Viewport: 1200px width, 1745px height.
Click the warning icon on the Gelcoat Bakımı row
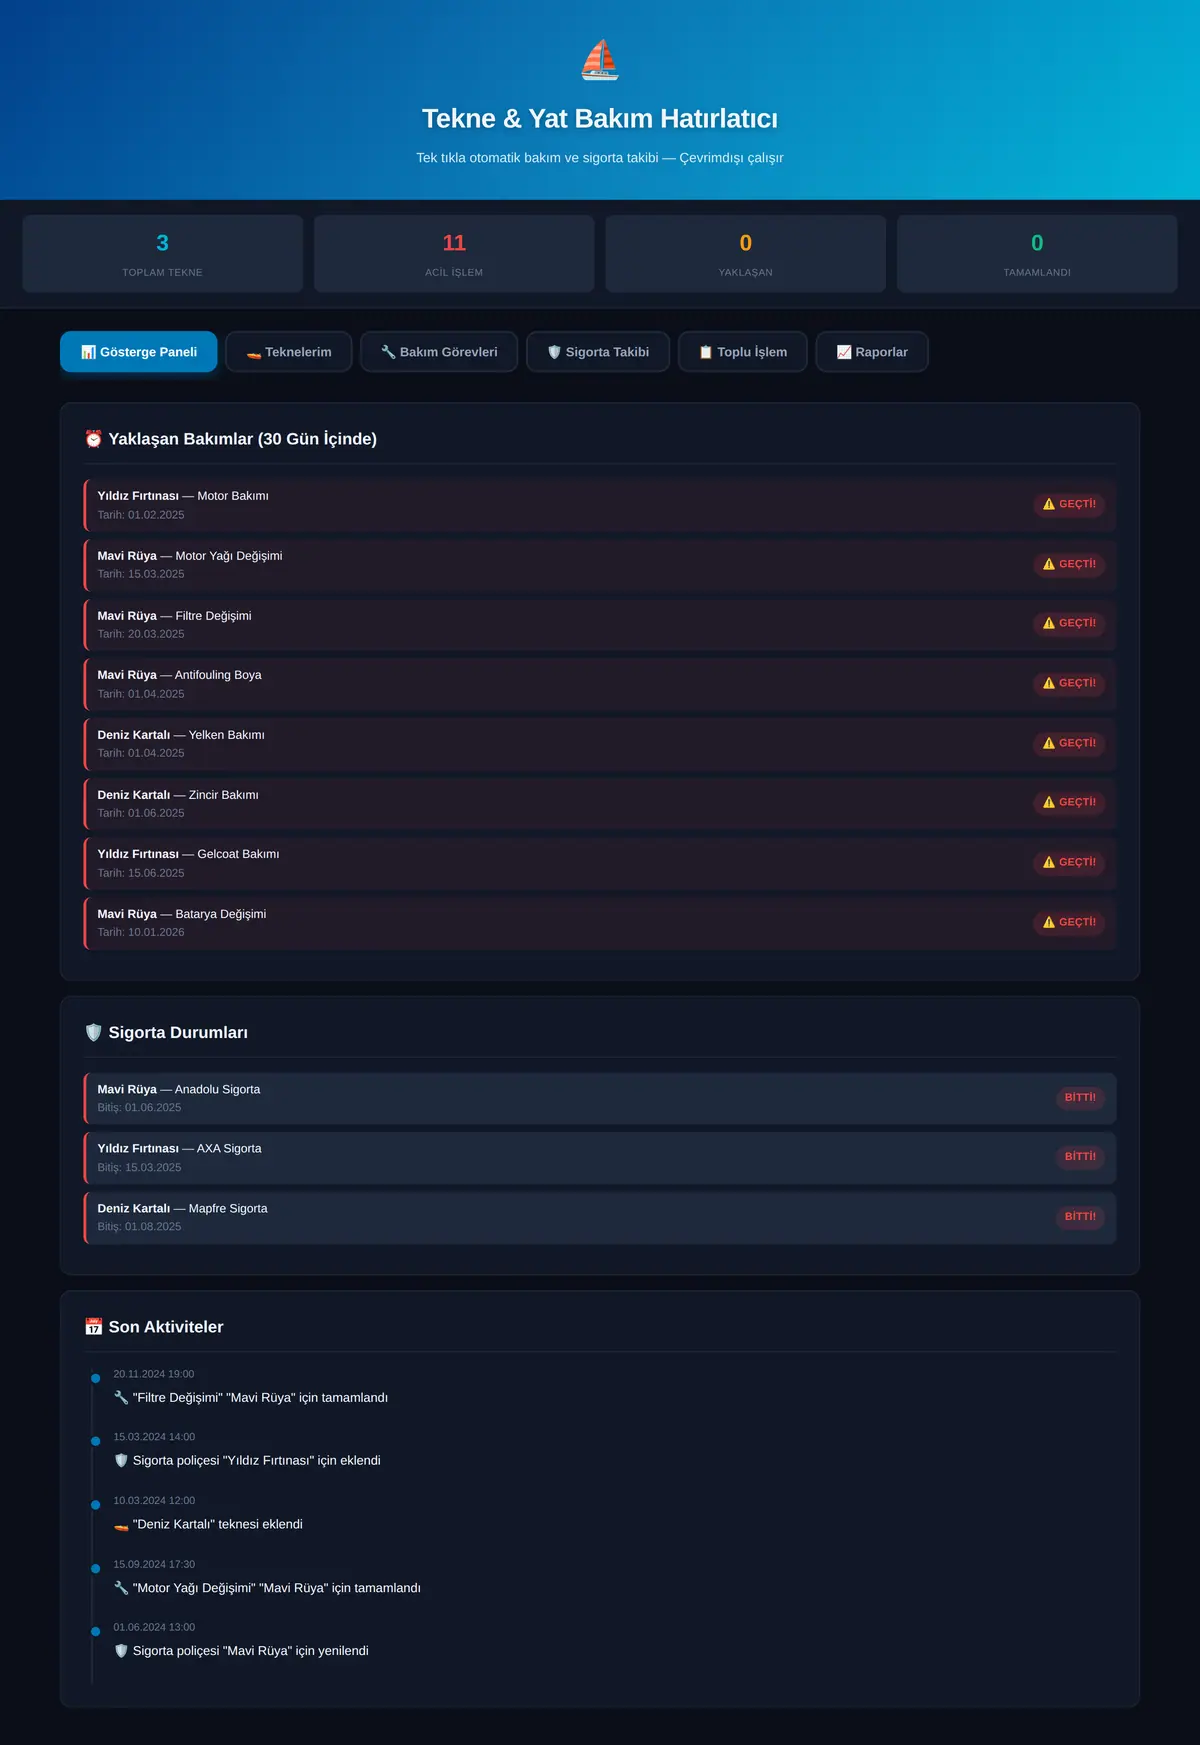point(1049,862)
